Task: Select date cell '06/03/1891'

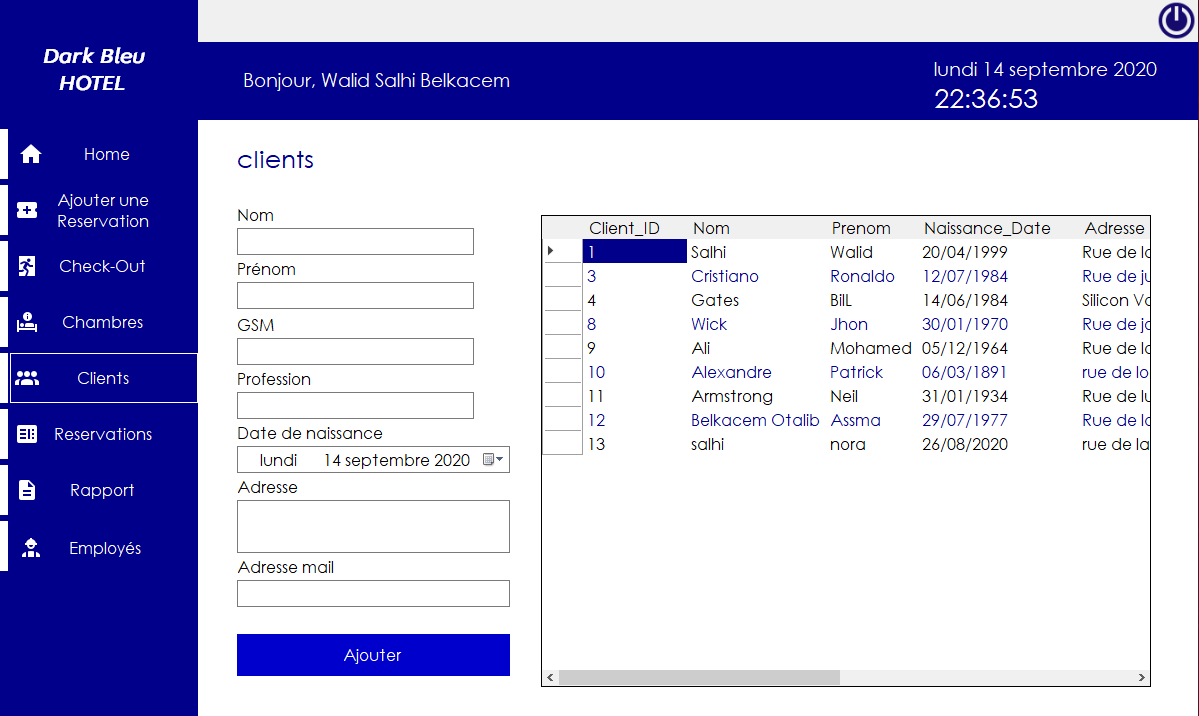Action: pos(964,373)
